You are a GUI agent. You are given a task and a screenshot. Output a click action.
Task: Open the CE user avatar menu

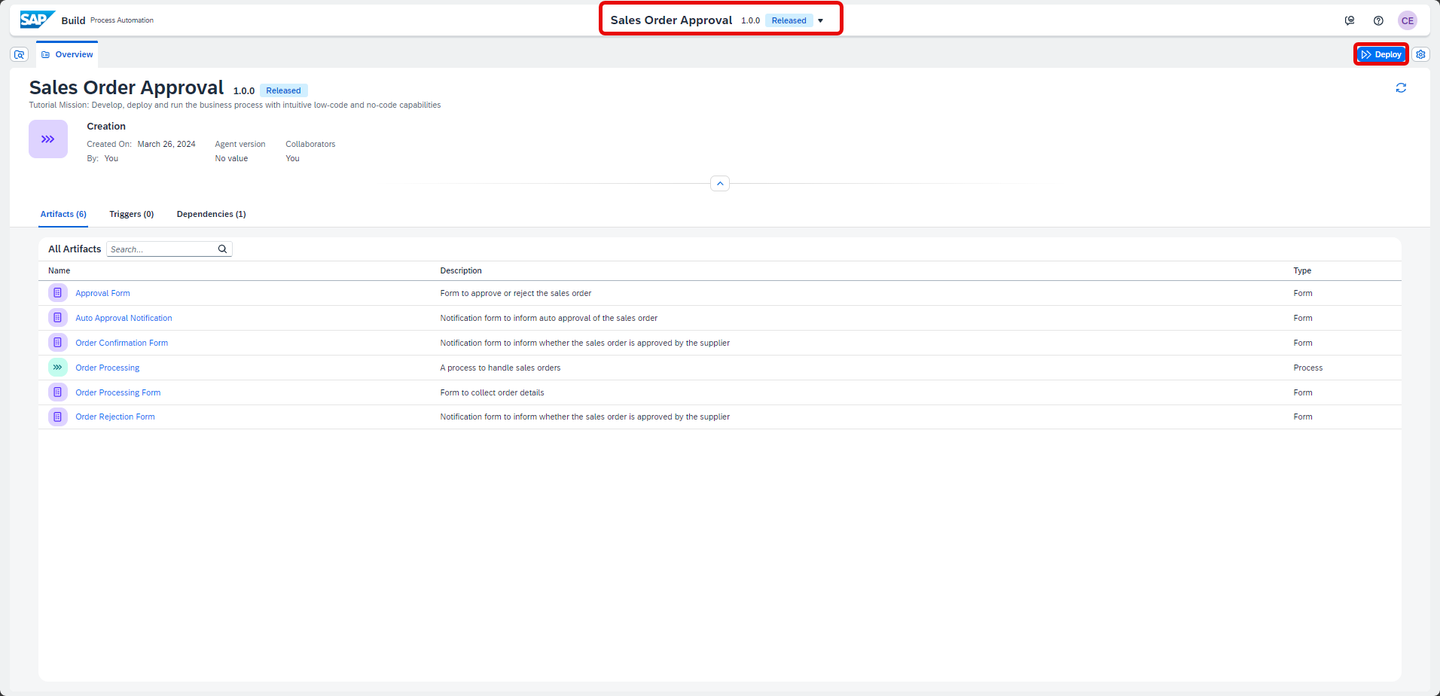pos(1407,20)
